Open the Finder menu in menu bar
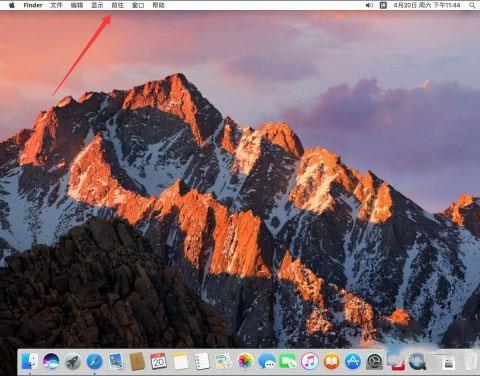This screenshot has width=480, height=376. click(x=33, y=5)
